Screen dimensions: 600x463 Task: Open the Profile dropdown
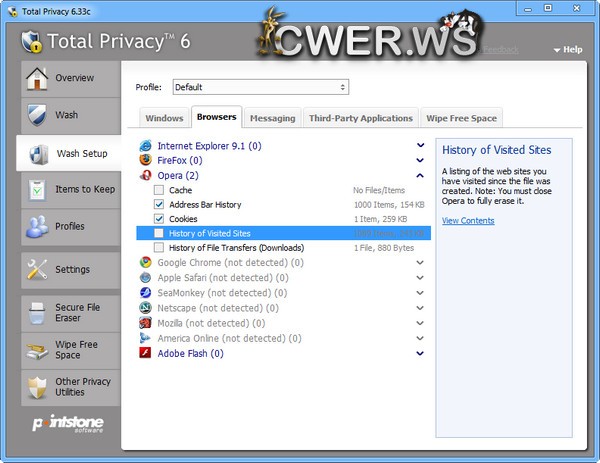coord(260,87)
